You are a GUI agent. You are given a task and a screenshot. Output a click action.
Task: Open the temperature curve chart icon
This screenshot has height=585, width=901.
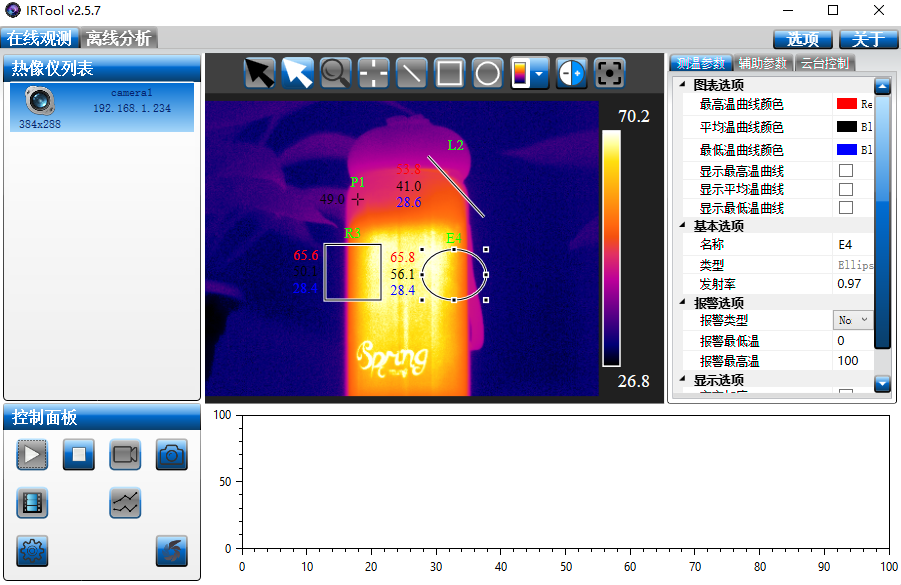125,503
